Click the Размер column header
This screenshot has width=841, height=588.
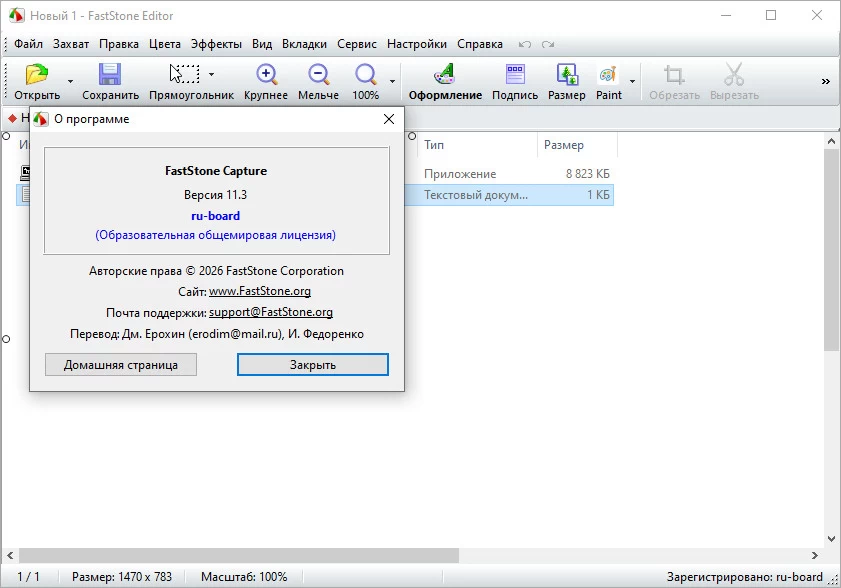[x=564, y=145]
